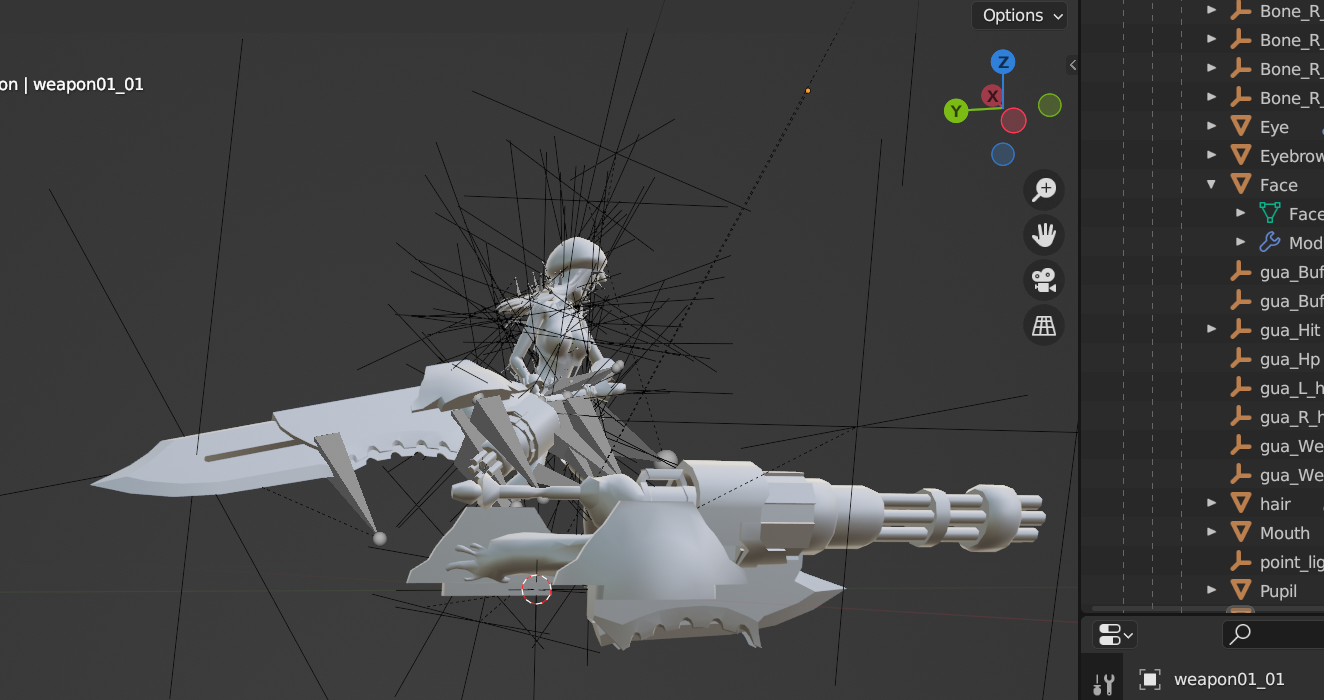The image size is (1324, 700).
Task: Click the negative Z blue gizmo circle
Action: [1003, 154]
